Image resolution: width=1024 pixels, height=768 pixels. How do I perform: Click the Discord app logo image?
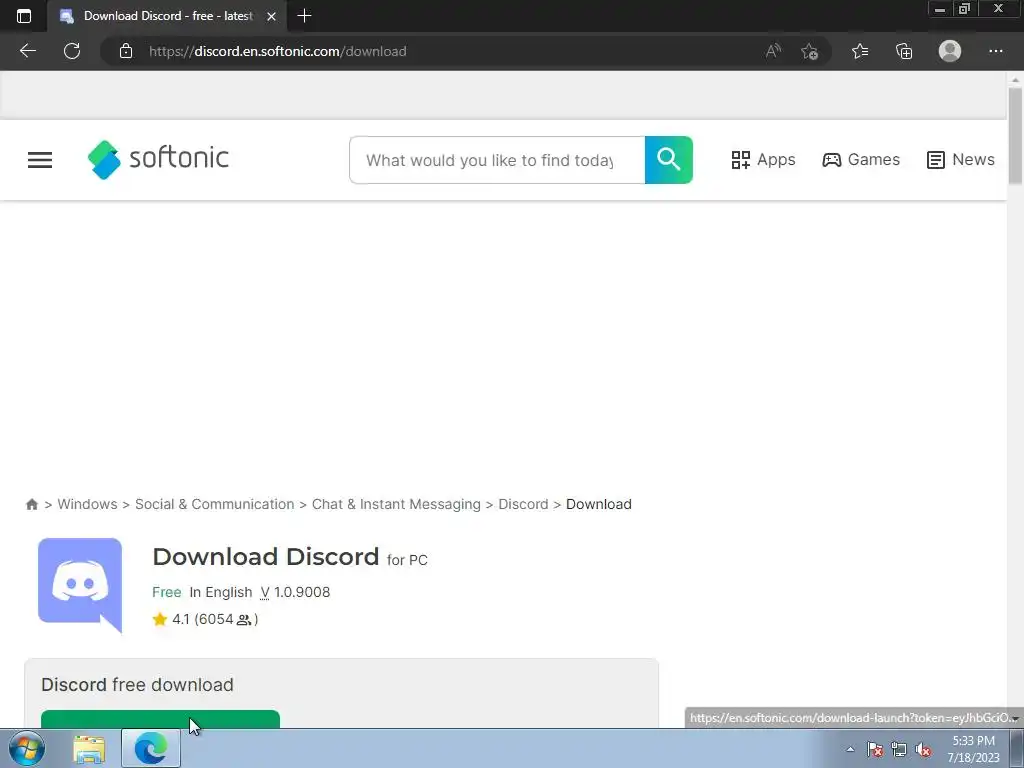tap(80, 584)
